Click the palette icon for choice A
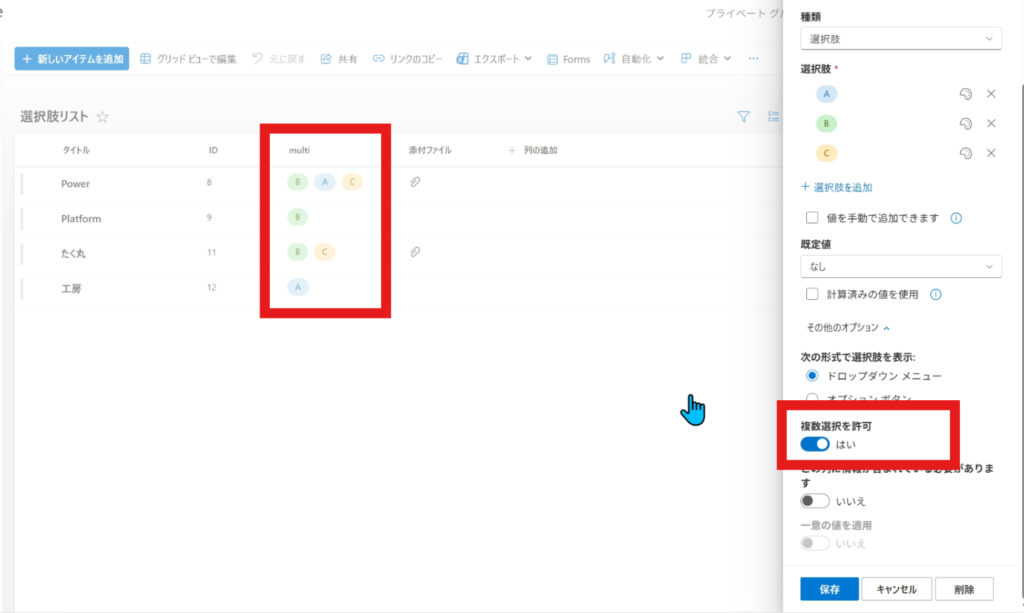 pos(965,94)
